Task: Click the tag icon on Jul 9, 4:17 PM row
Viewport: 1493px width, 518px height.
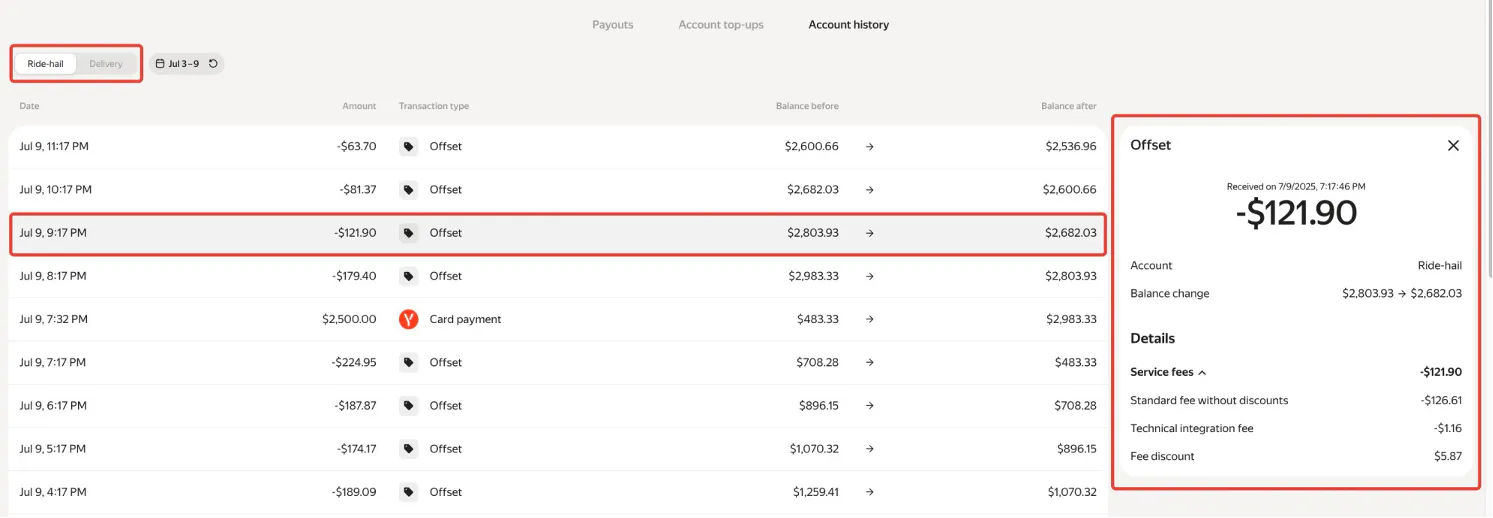Action: click(x=408, y=492)
